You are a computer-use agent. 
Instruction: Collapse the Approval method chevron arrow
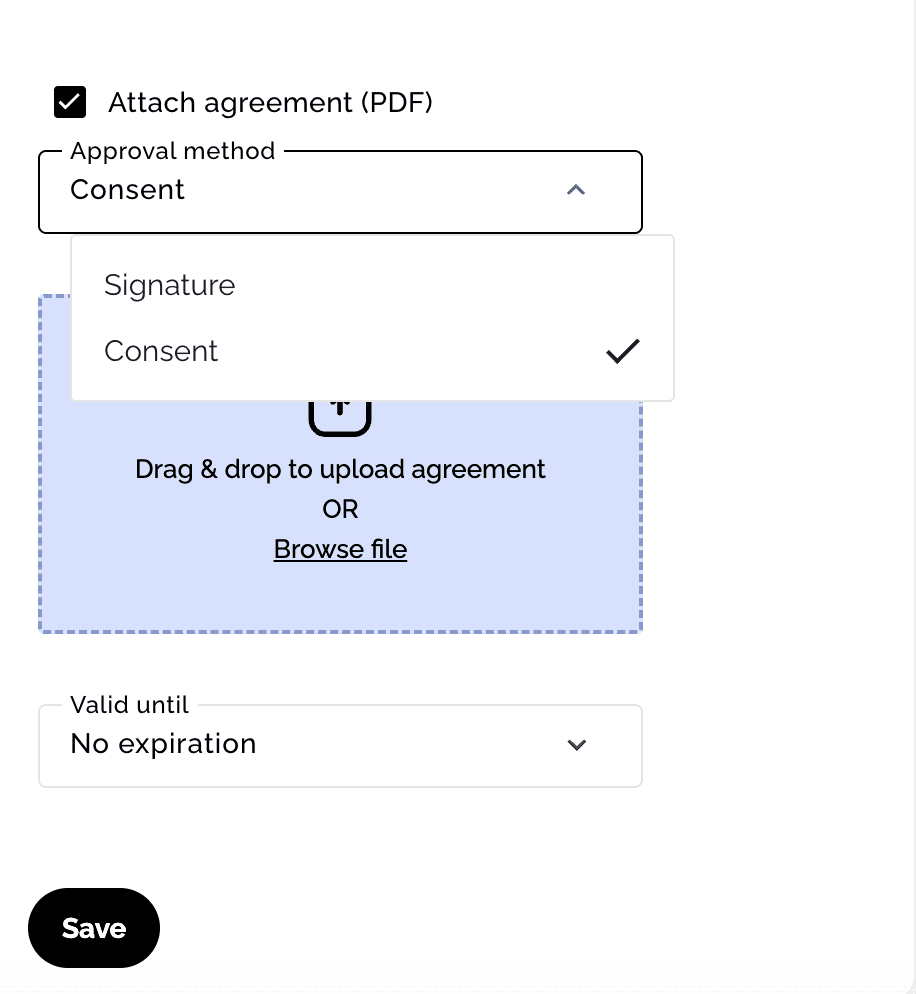576,190
